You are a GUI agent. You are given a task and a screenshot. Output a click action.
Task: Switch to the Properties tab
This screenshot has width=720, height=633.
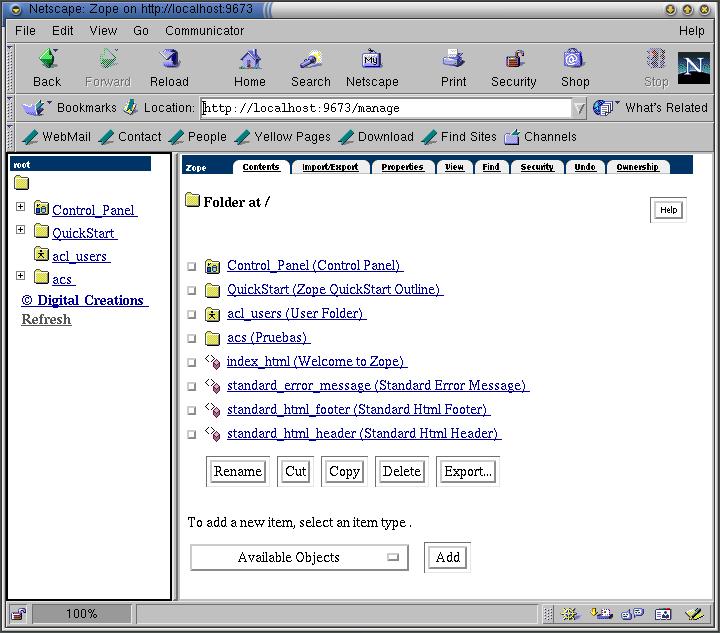click(x=402, y=167)
